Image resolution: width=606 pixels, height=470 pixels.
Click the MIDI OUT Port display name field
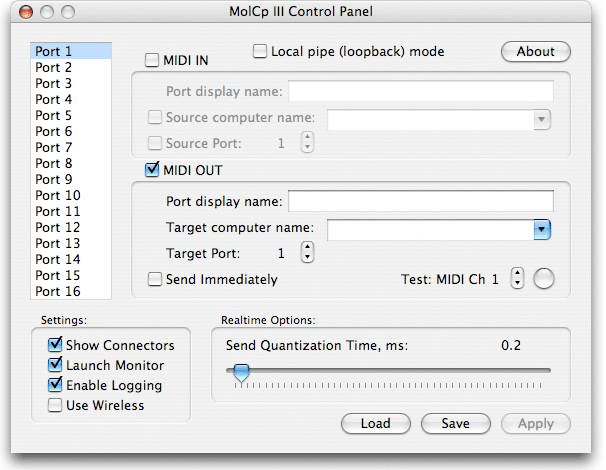(x=420, y=201)
